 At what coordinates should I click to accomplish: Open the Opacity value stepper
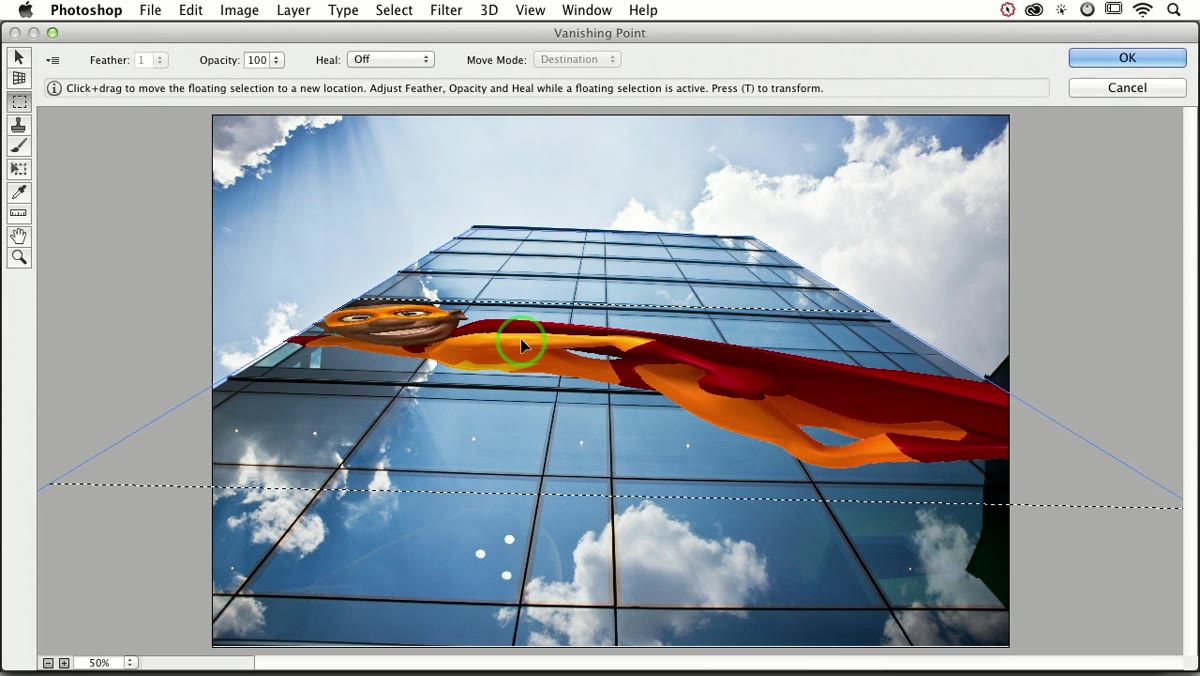pos(277,60)
